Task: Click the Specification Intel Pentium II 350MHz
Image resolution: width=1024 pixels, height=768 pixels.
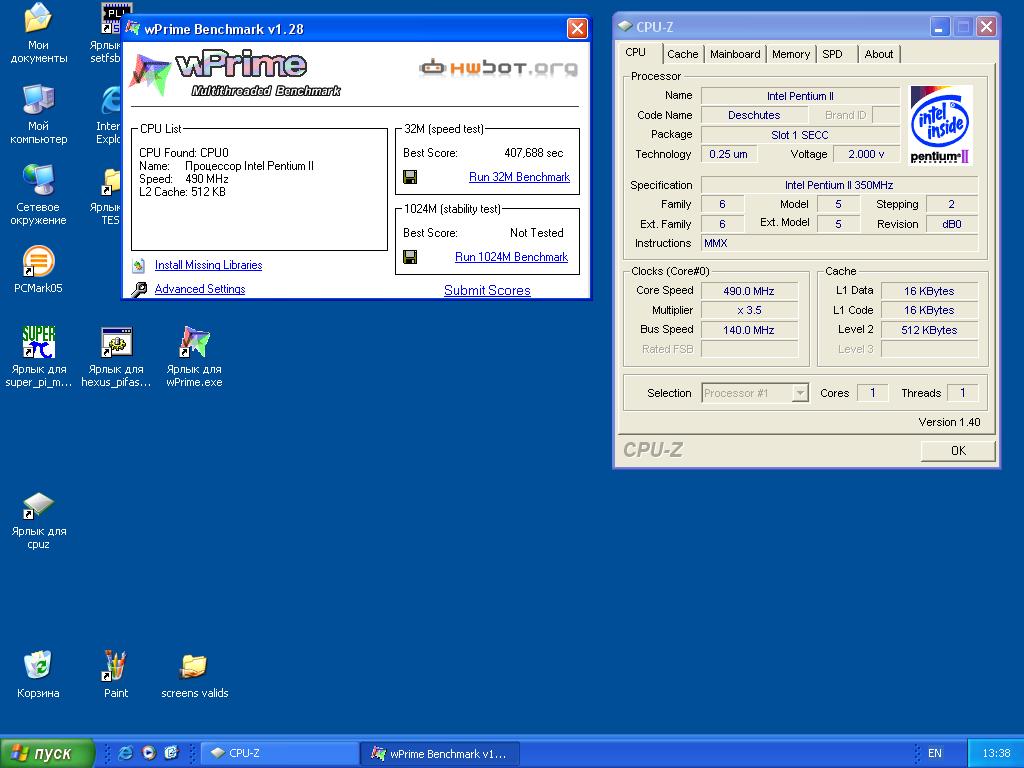Action: coord(839,185)
